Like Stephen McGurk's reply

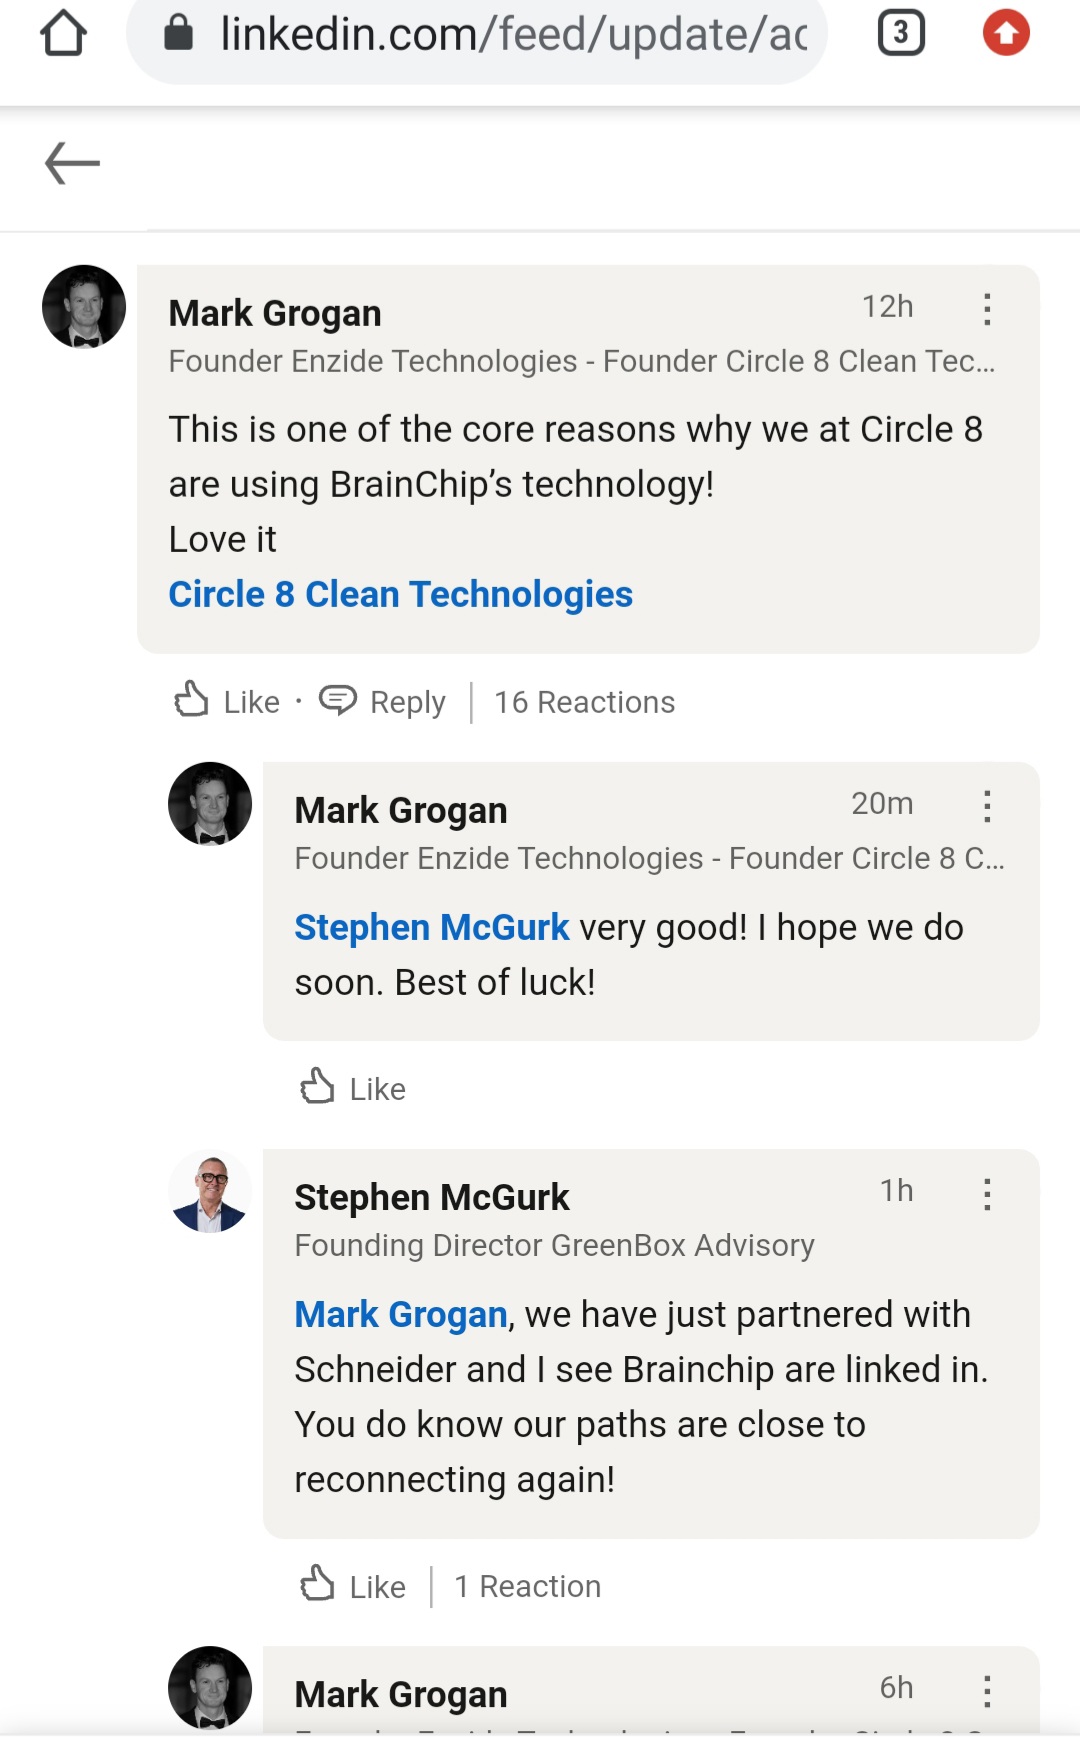(353, 1586)
